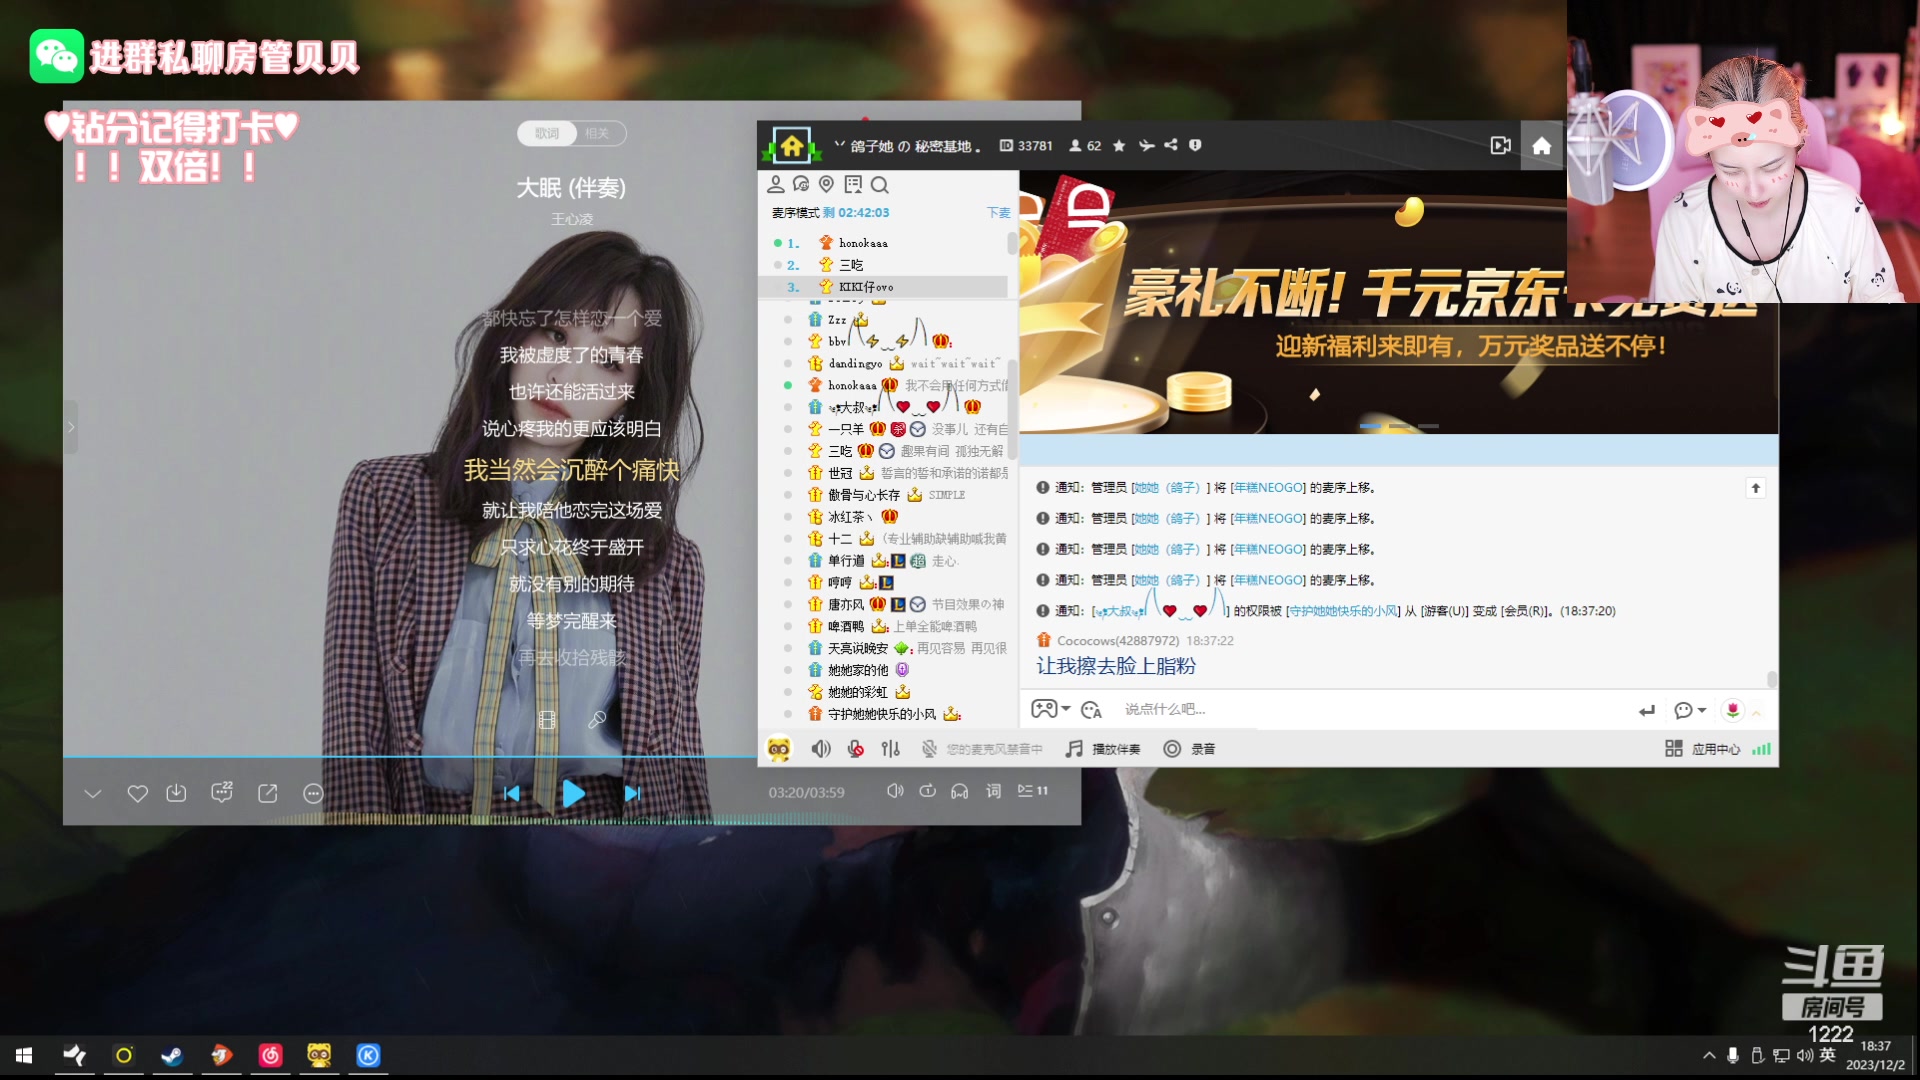Click the raccoon avatar icon in bottom bar

779,748
